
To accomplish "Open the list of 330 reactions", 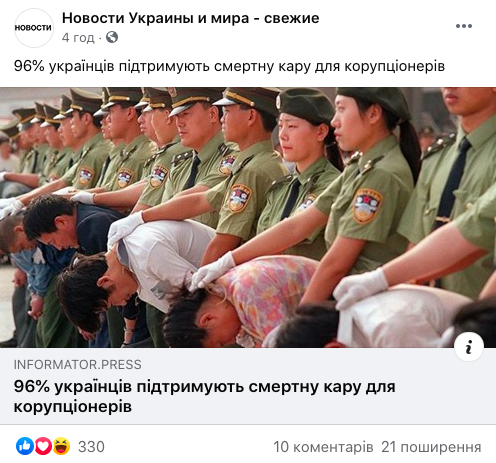I will coord(91,447).
